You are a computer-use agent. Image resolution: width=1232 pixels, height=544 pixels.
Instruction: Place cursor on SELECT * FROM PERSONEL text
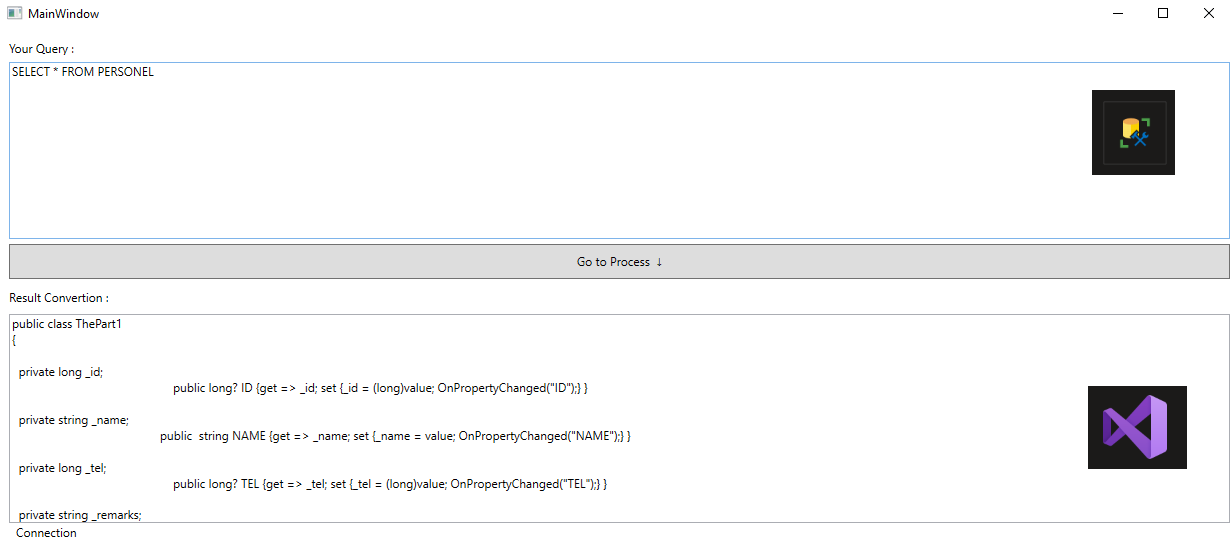83,72
